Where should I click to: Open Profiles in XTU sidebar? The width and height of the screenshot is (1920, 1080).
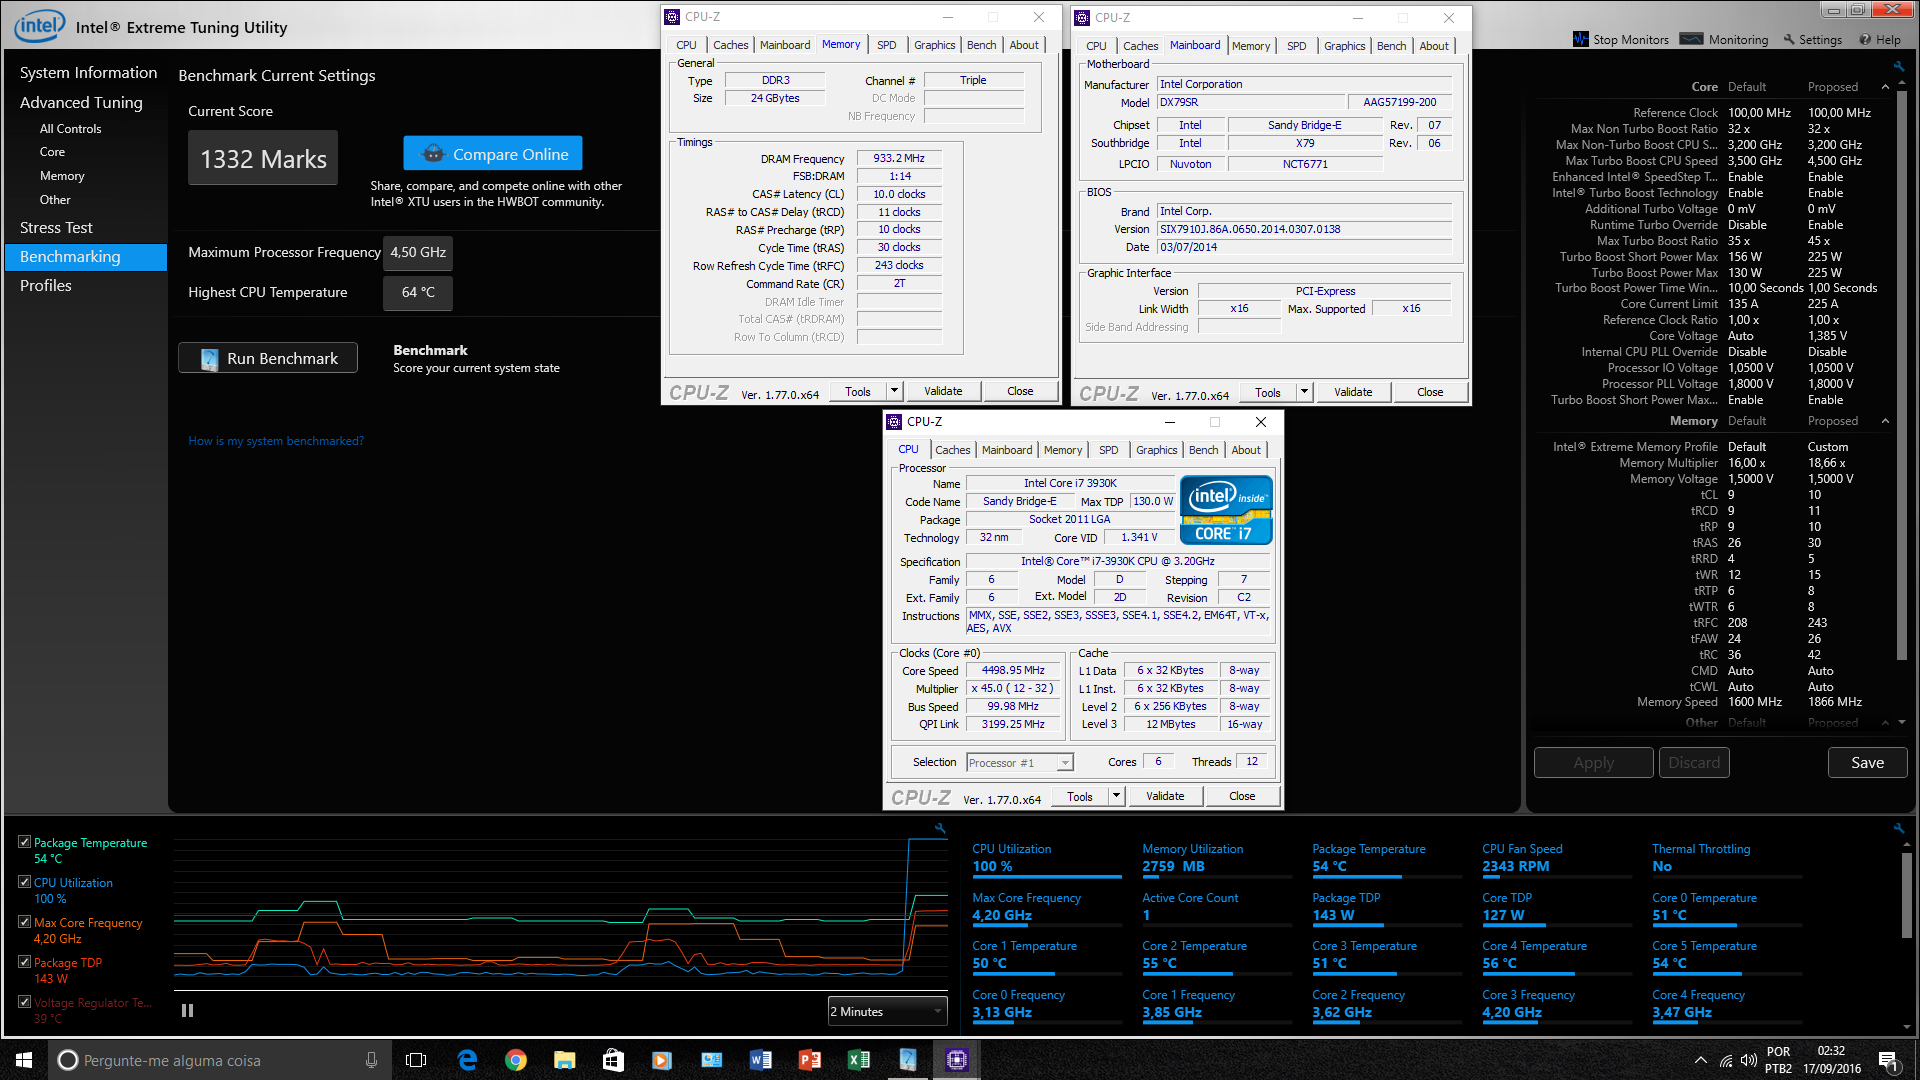coord(46,286)
